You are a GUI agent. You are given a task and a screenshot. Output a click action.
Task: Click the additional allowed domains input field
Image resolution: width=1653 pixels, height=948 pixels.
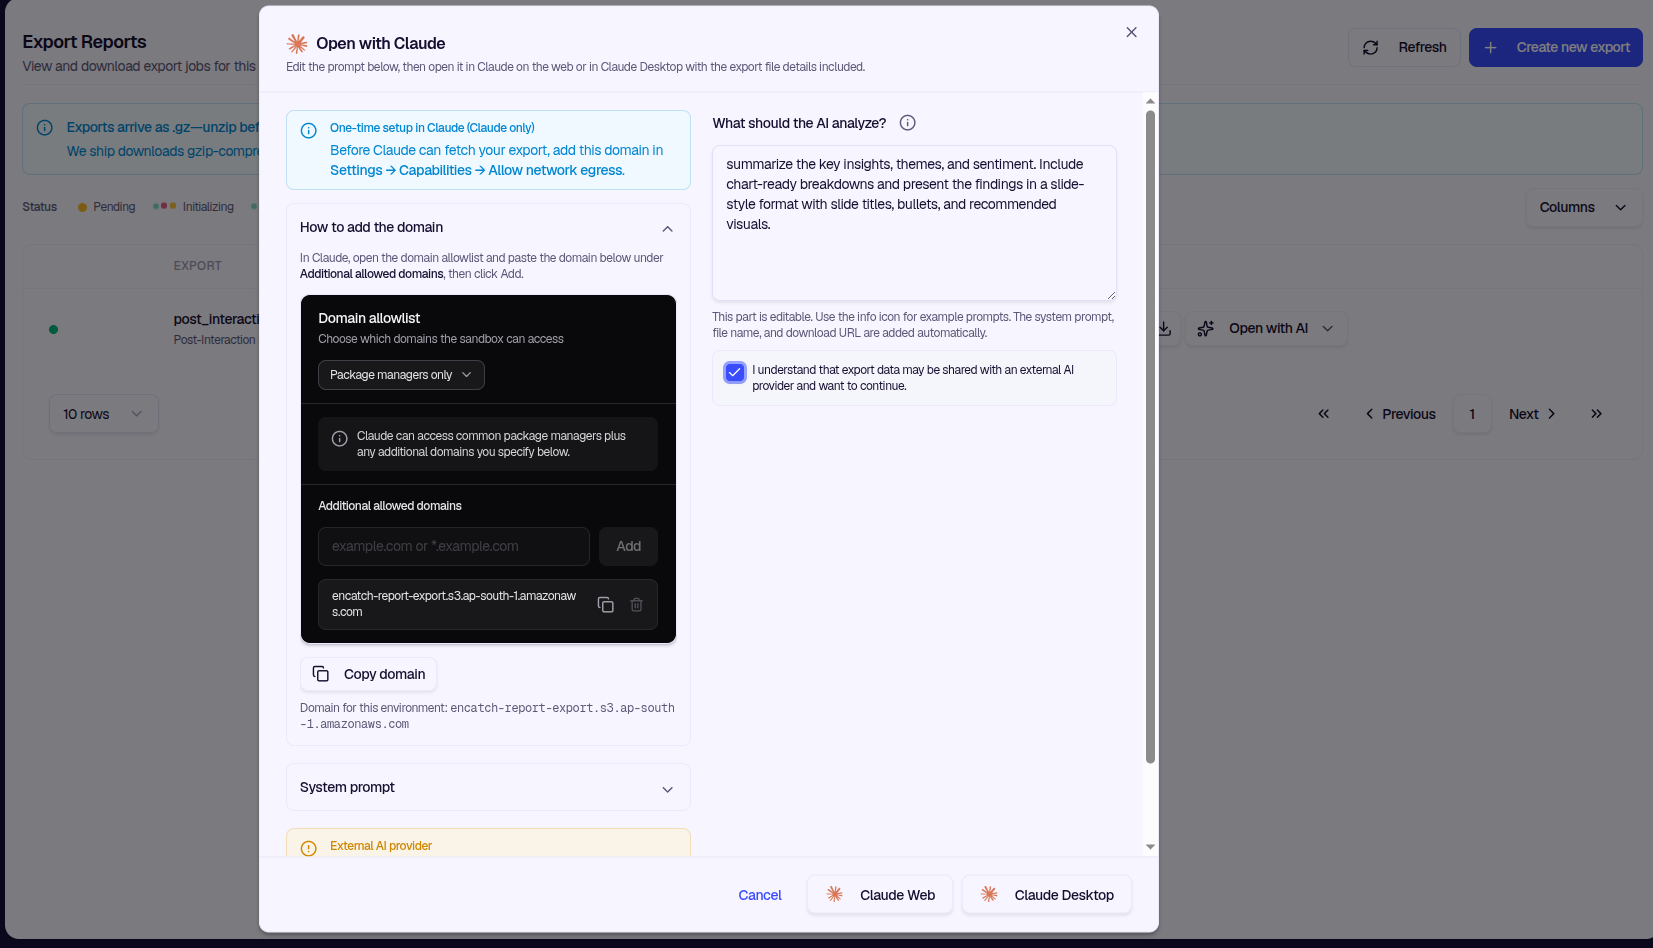click(x=454, y=546)
